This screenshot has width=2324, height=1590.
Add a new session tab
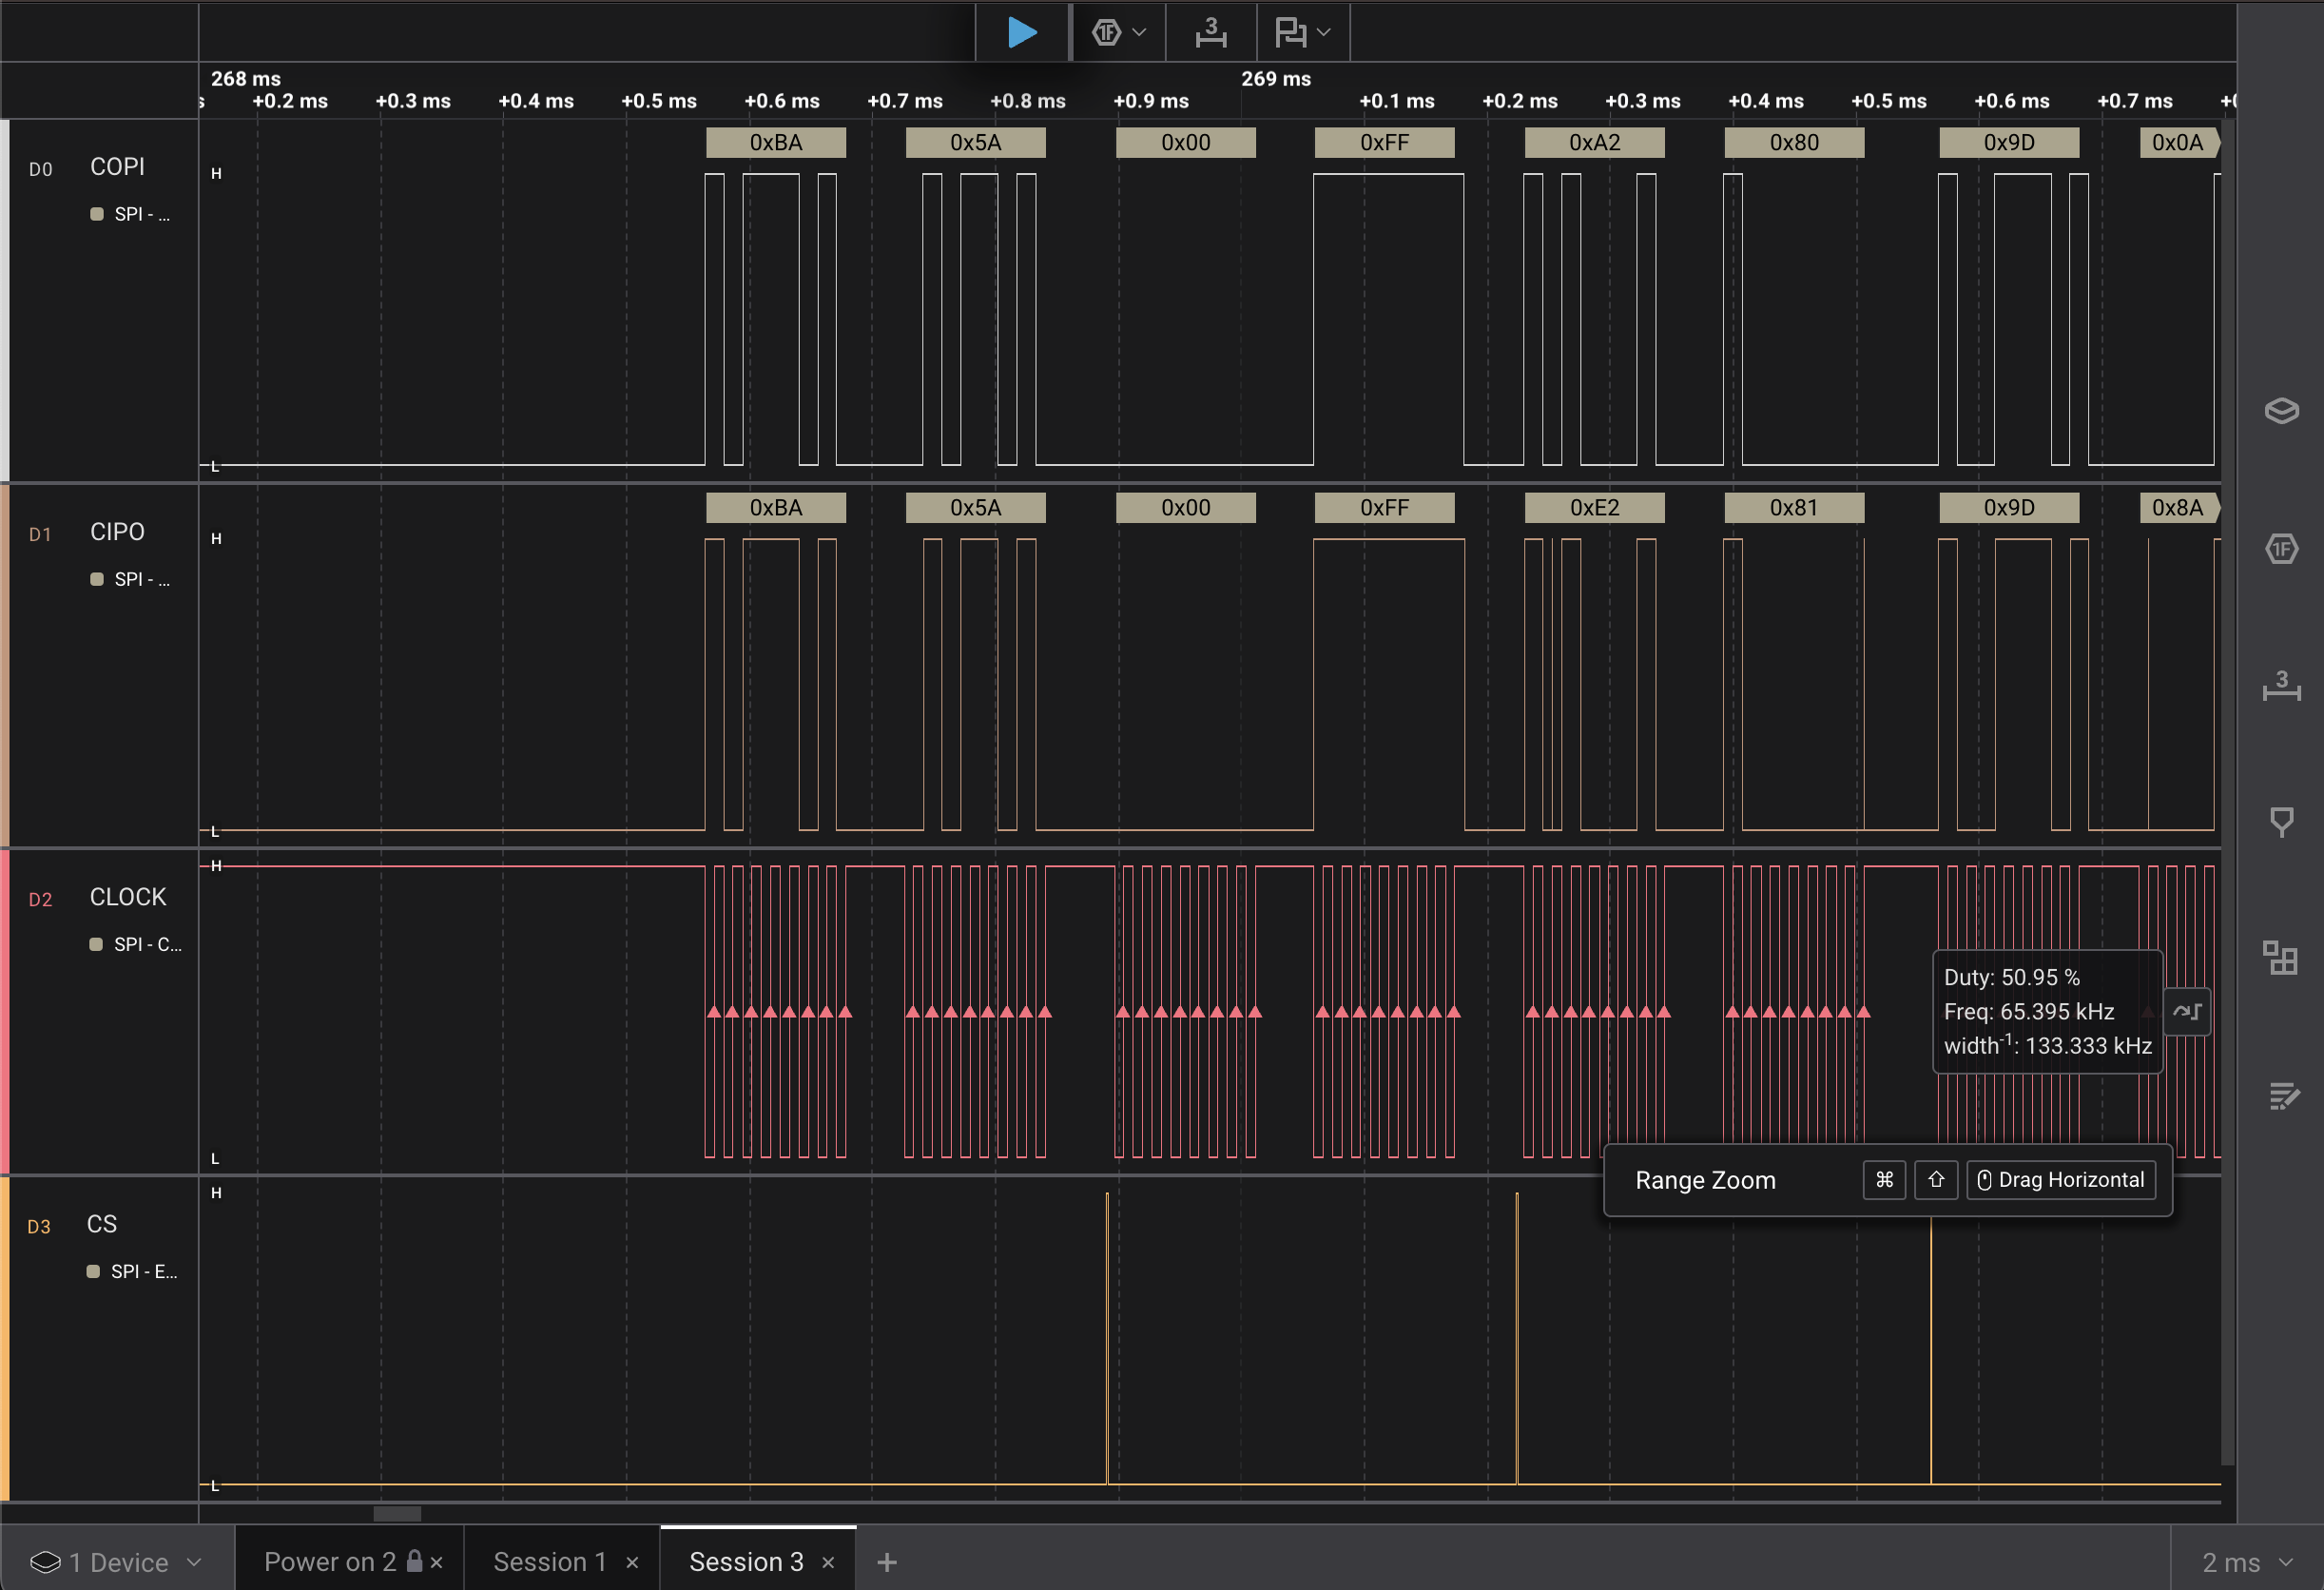pos(887,1562)
